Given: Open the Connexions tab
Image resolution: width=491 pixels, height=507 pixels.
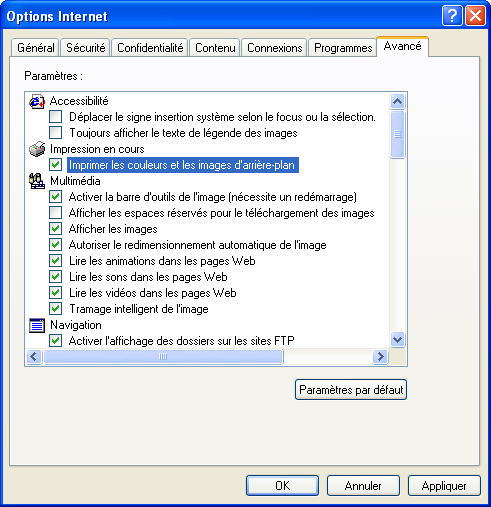Looking at the screenshot, I should click(x=274, y=48).
